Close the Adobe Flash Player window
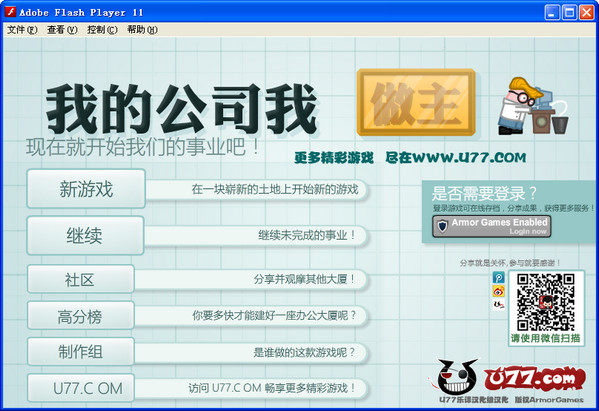This screenshot has height=411, width=599. pyautogui.click(x=586, y=12)
